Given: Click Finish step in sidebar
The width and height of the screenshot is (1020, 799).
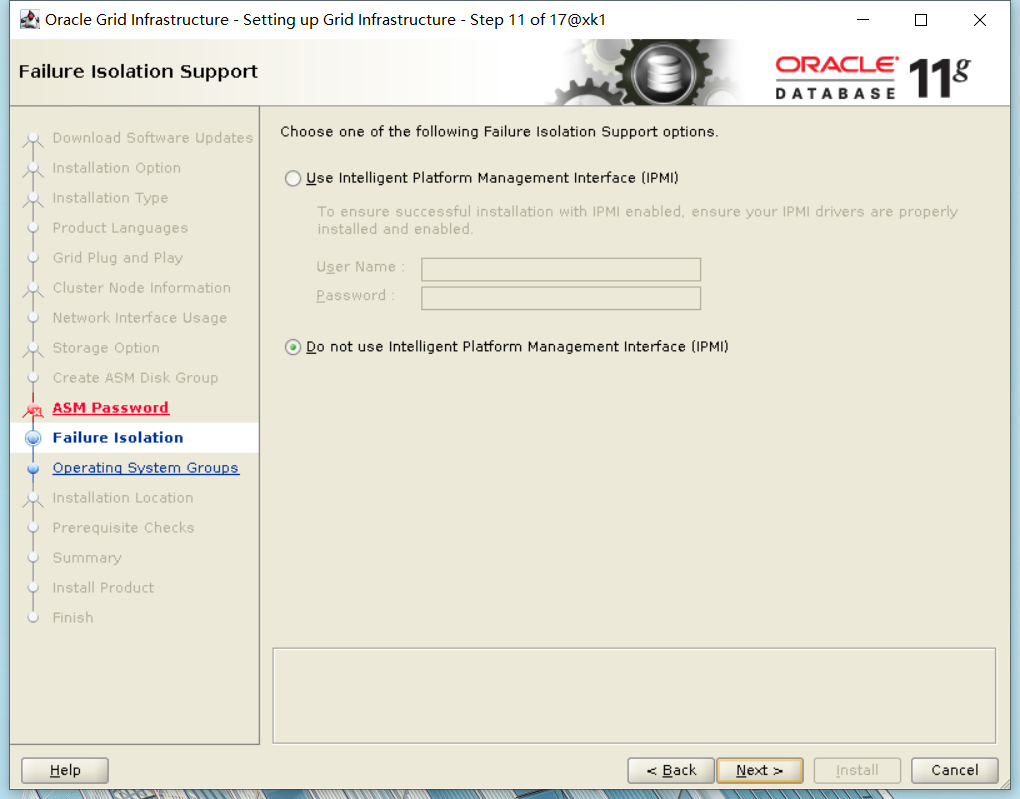Looking at the screenshot, I should 73,617.
